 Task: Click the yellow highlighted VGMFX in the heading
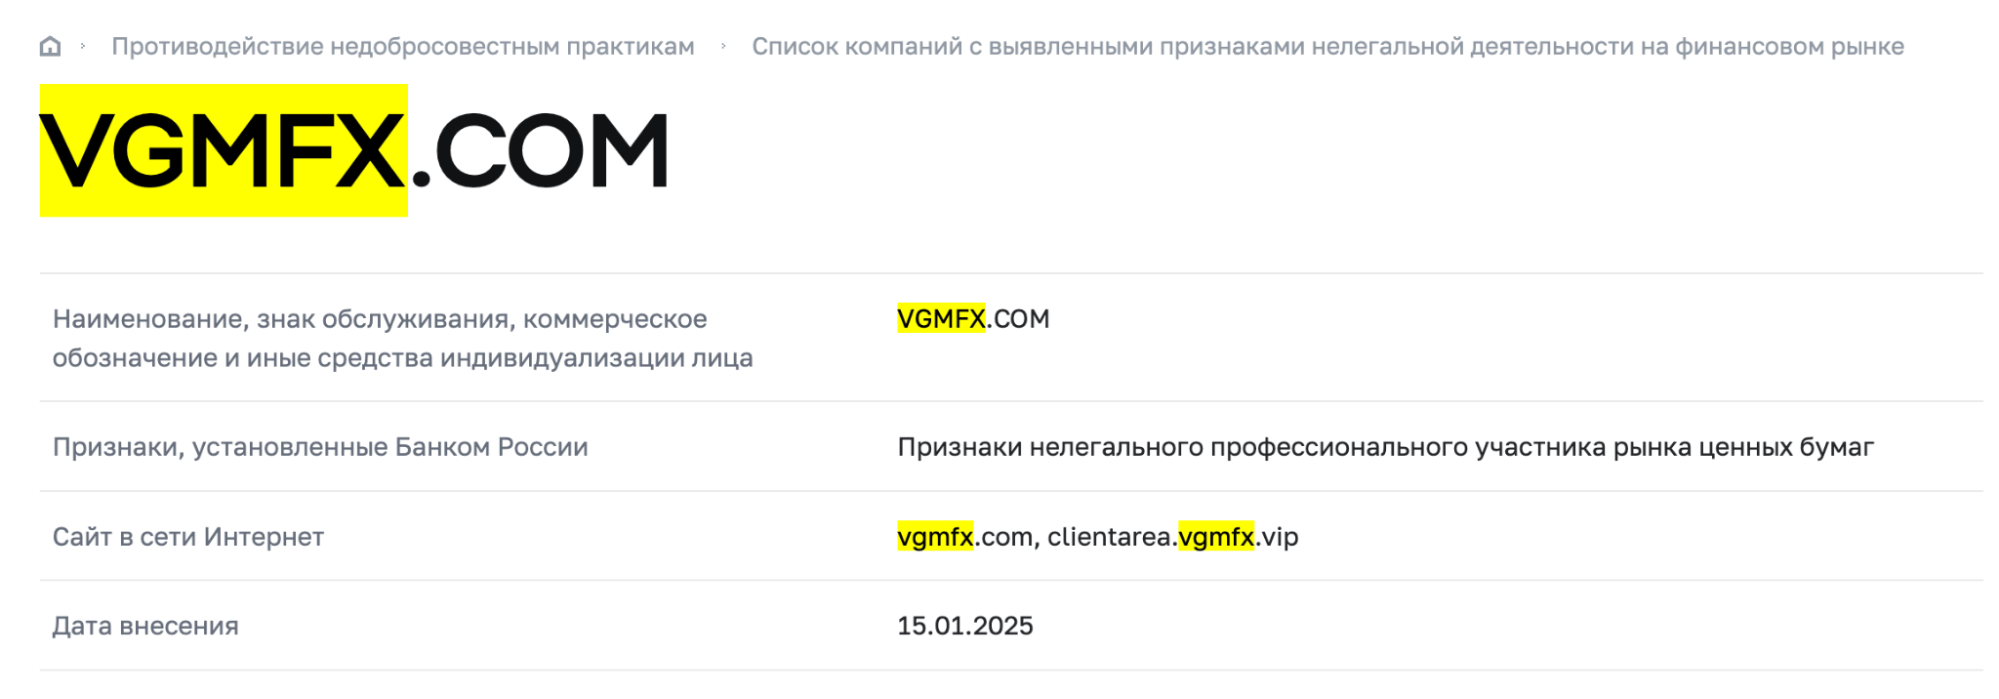point(223,151)
